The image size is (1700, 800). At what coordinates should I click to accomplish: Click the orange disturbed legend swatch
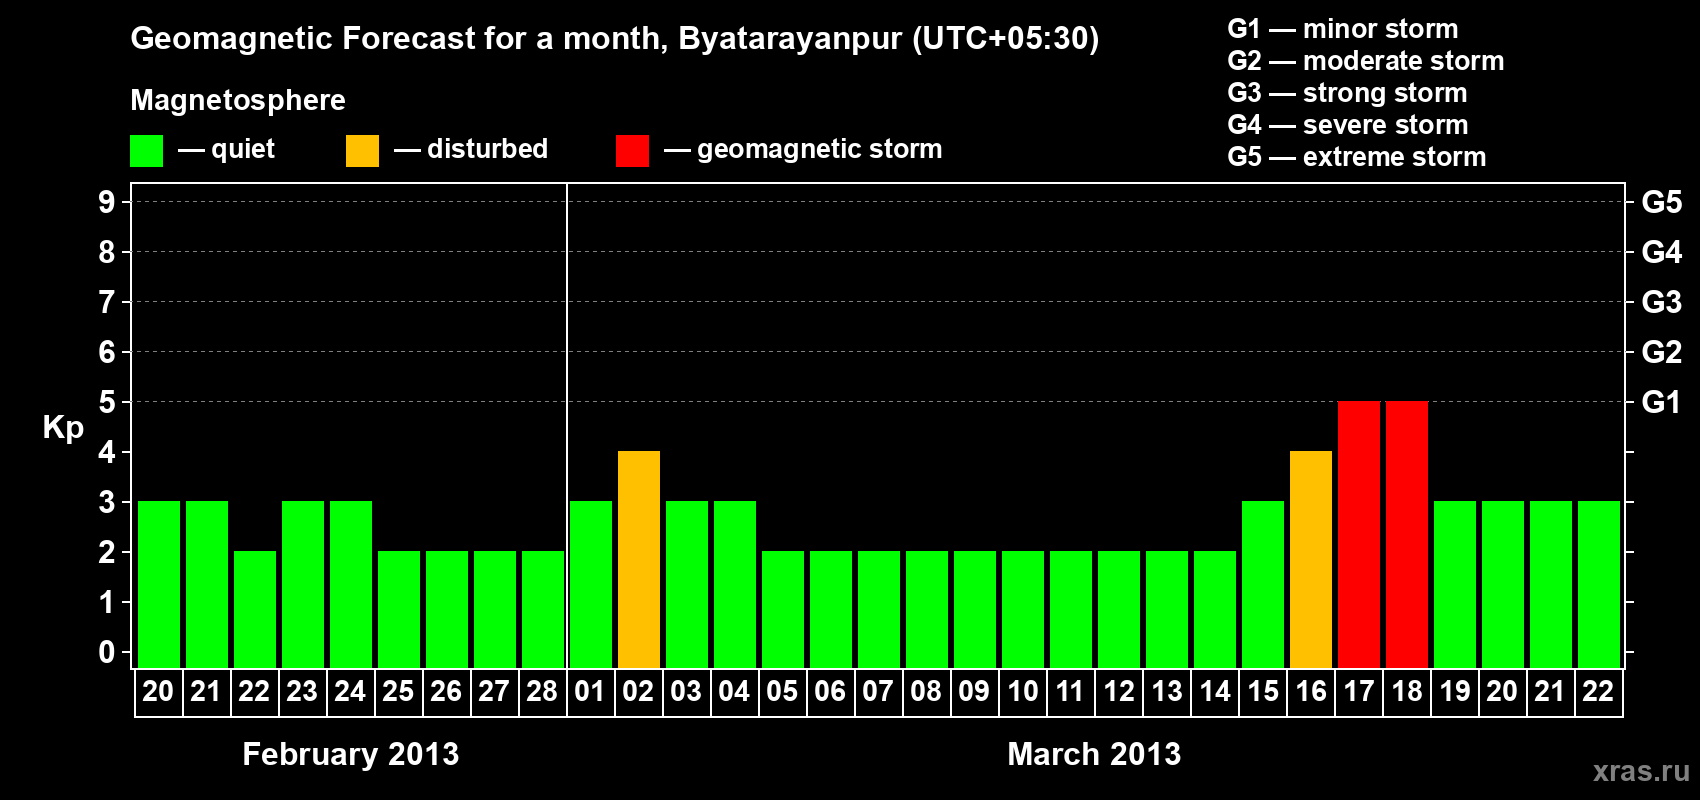(363, 151)
